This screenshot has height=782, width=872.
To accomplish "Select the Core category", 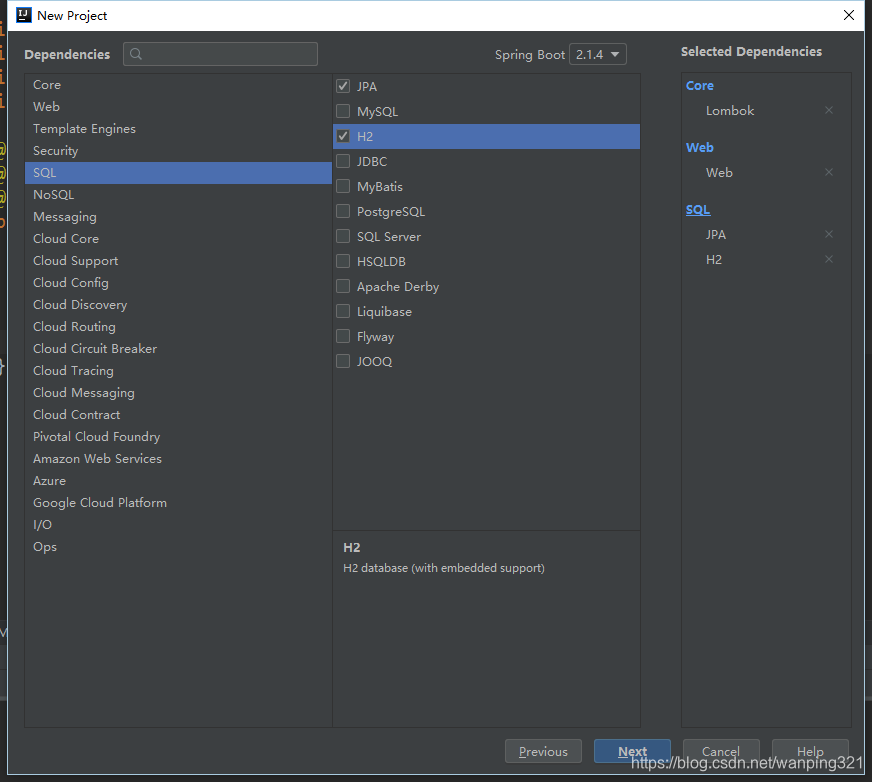I will point(178,85).
